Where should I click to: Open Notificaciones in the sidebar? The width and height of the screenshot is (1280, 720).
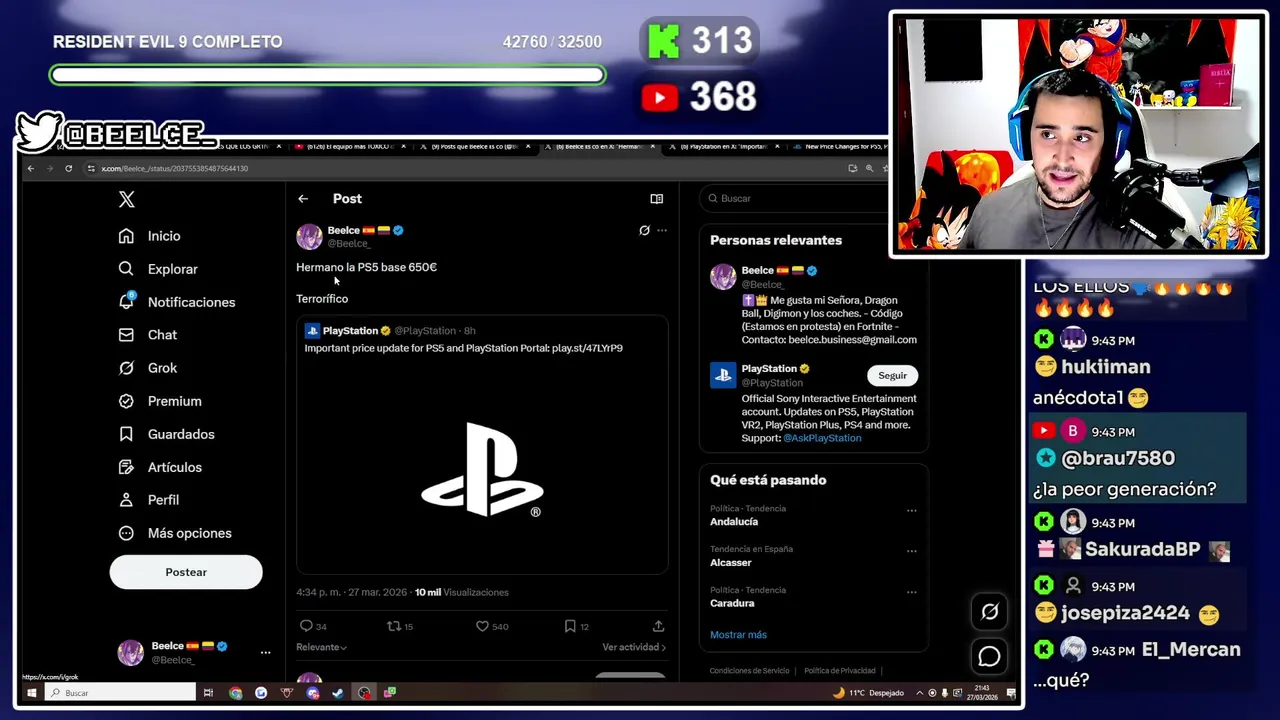(177, 302)
